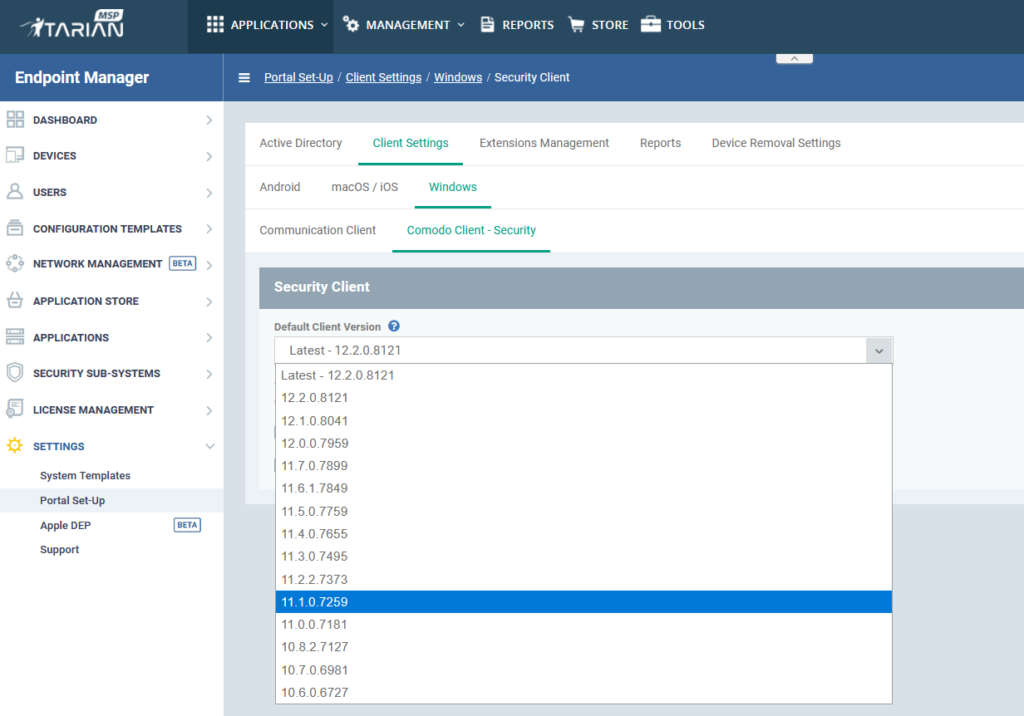
Task: Expand the Users sidebar chevron
Action: tap(209, 193)
